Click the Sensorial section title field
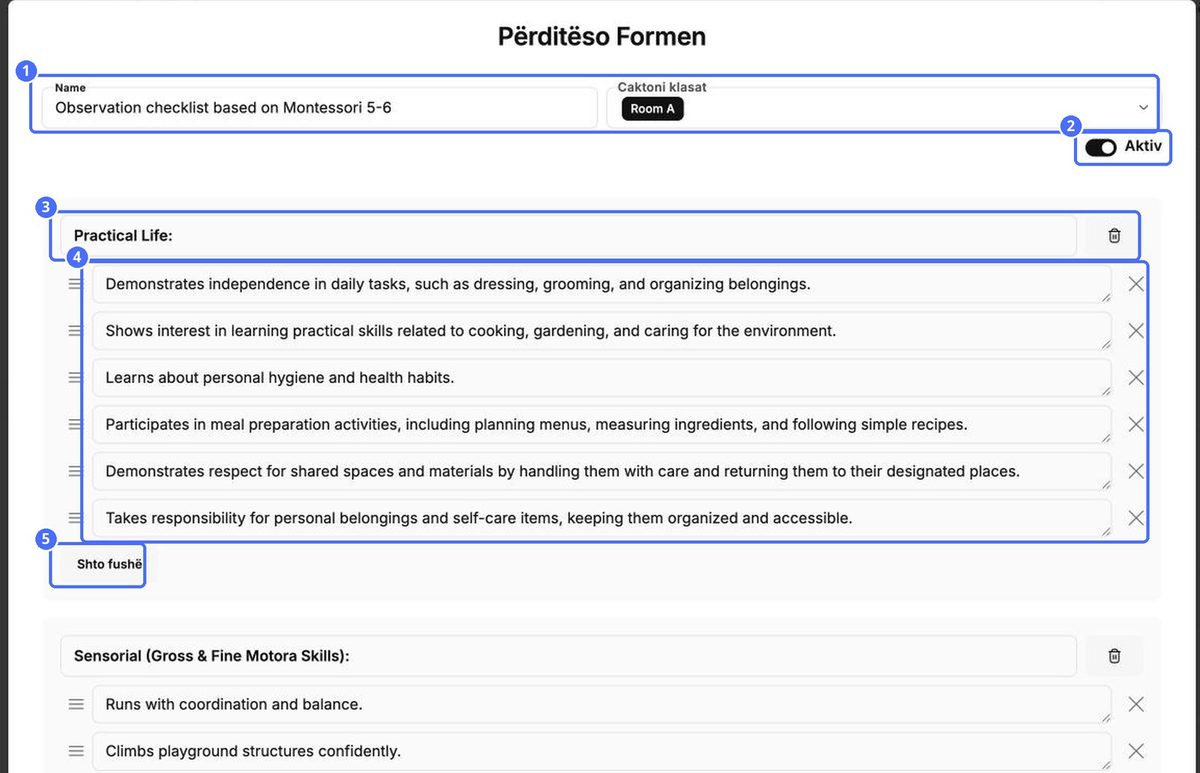The height and width of the screenshot is (773, 1200). 568,656
